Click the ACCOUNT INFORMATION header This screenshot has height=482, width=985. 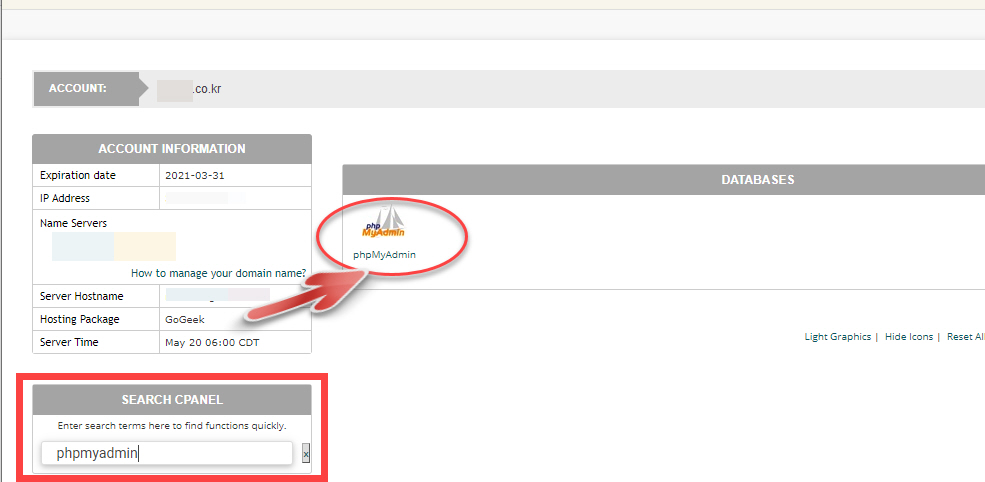coord(172,149)
